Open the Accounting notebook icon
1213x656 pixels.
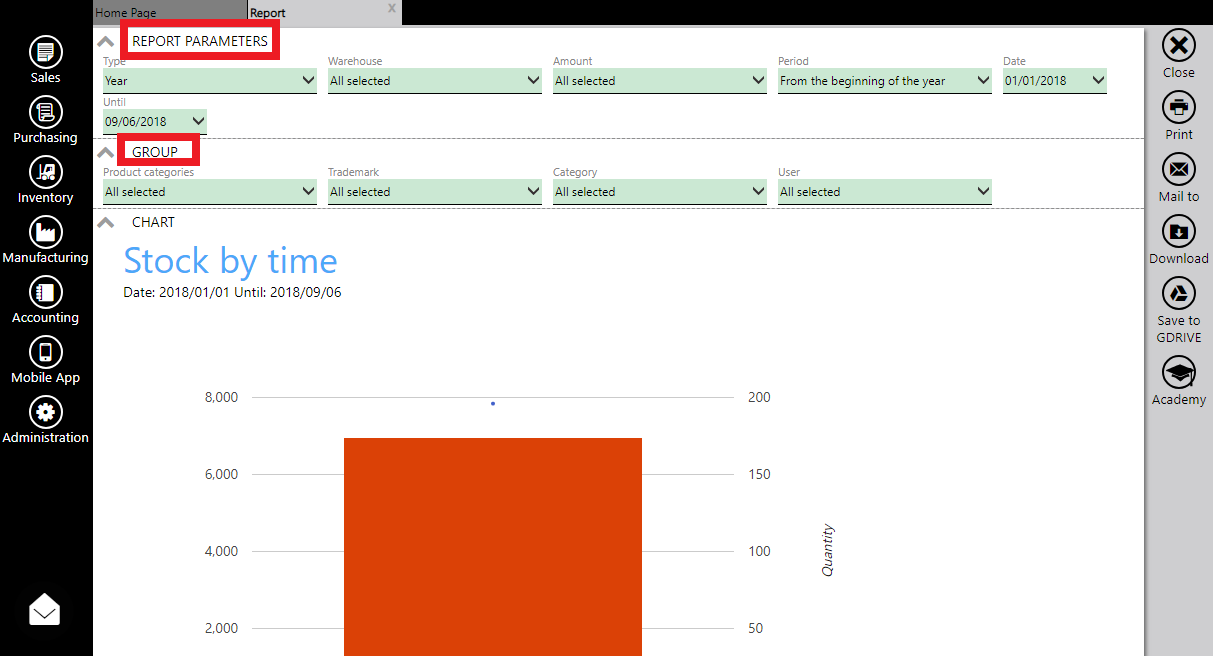[45, 292]
